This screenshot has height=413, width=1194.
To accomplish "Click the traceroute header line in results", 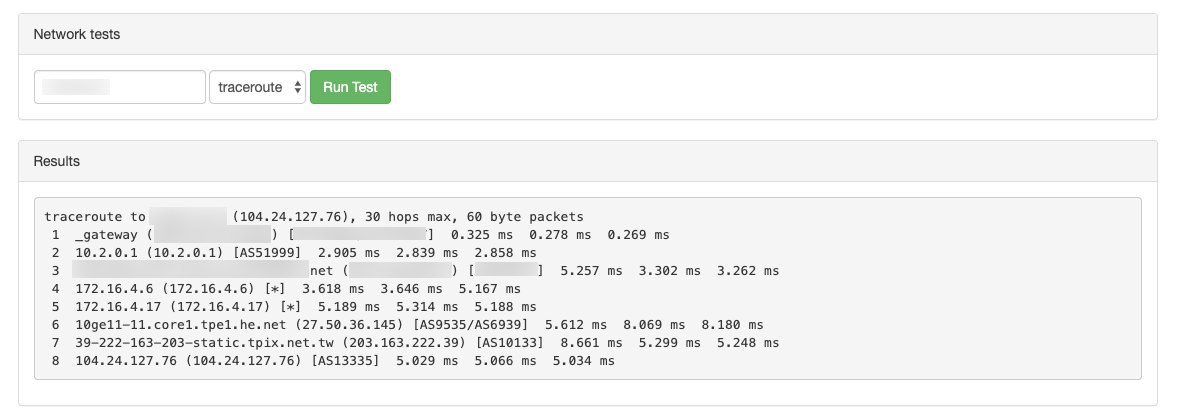I will click(x=314, y=217).
